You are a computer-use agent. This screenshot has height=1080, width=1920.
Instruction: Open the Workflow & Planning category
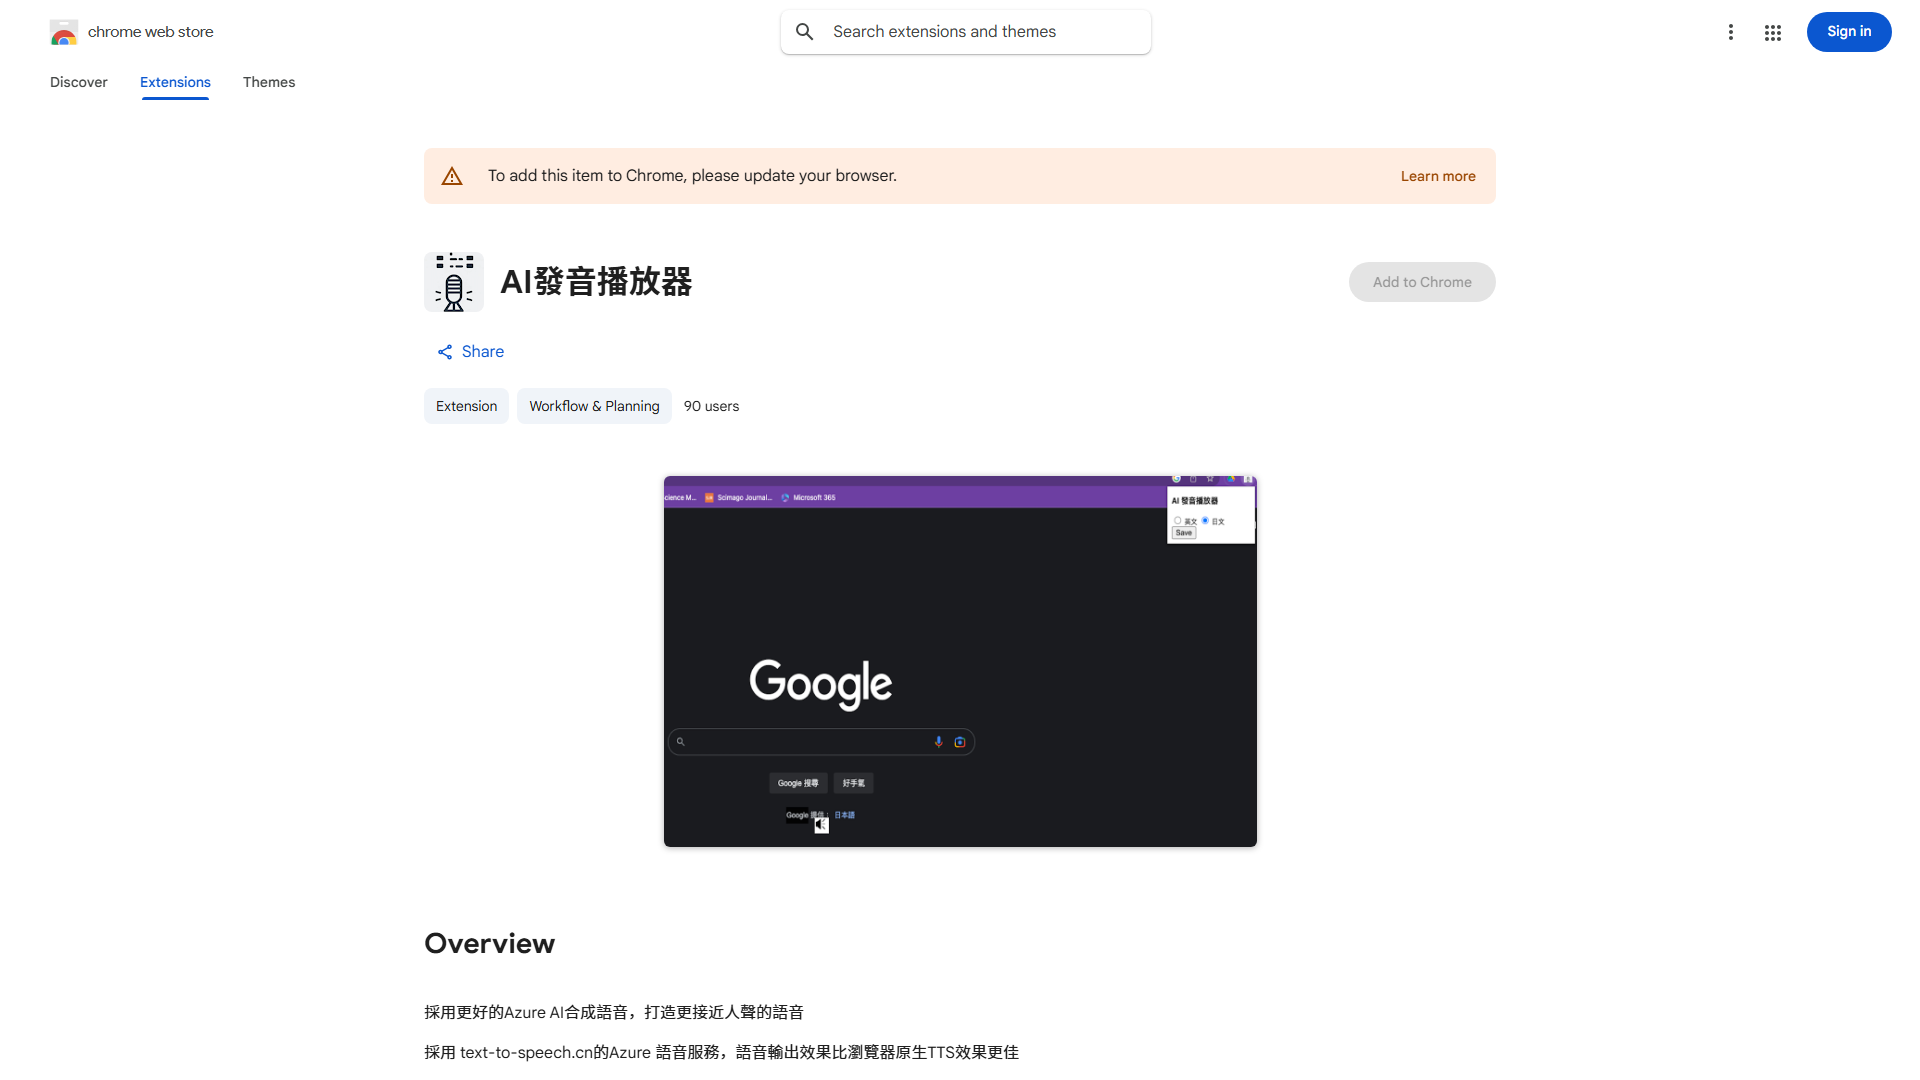(593, 406)
